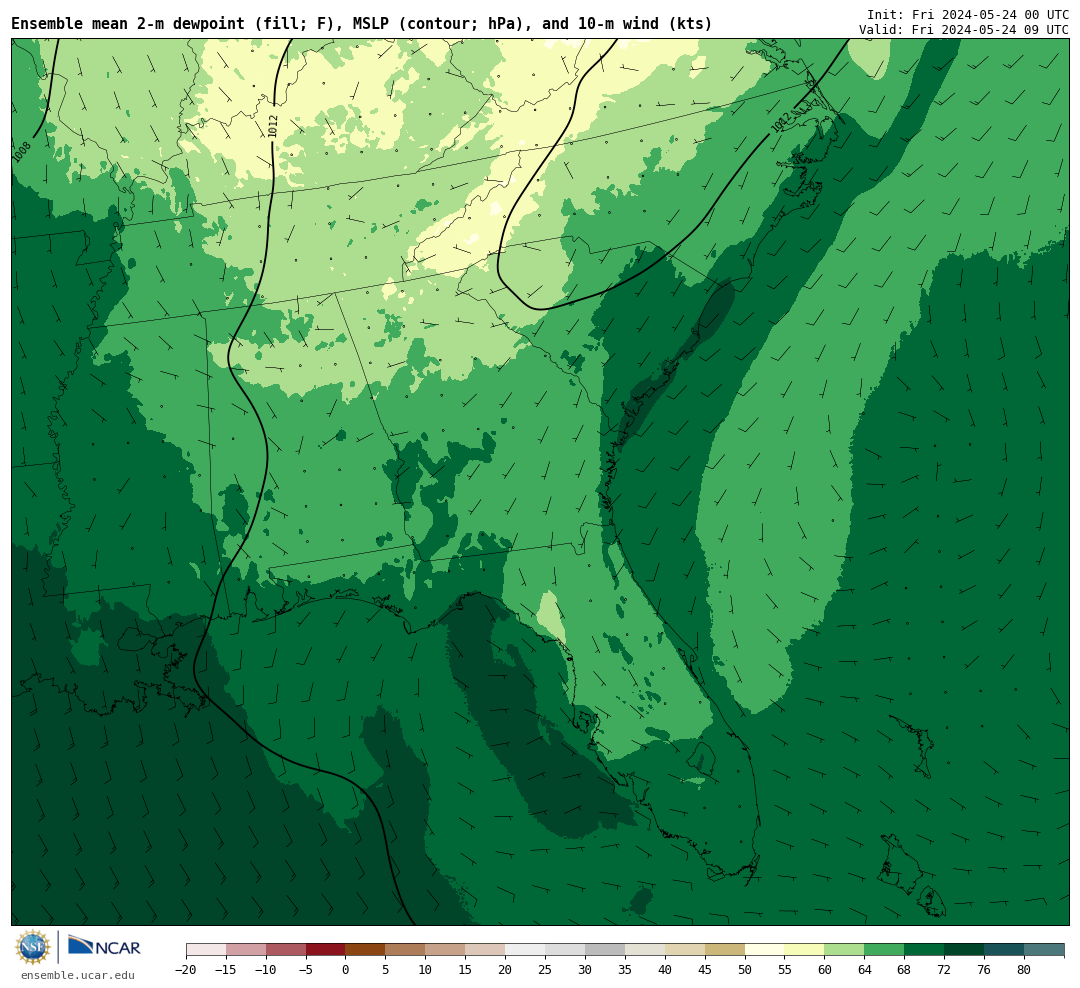Click the light green 60 to 64 swatch
Screen dimensions: 1080x988
tap(844, 950)
